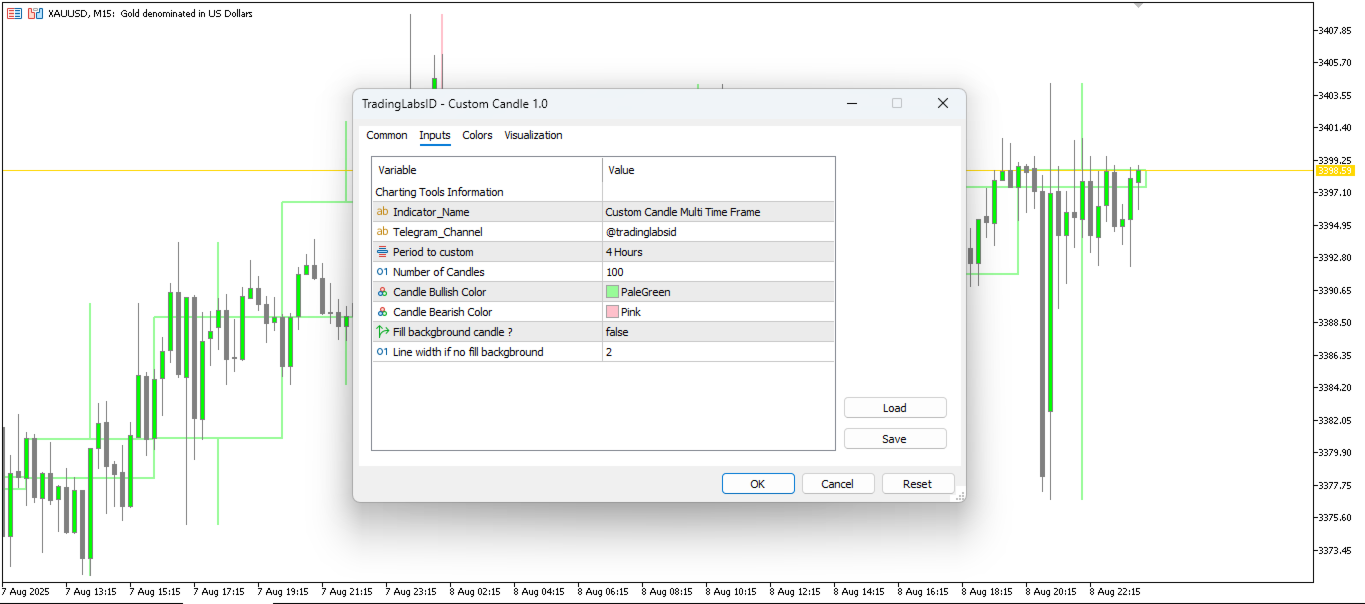1365x604 pixels.
Task: Maximize the Custom Candle dialog
Action: click(x=897, y=103)
